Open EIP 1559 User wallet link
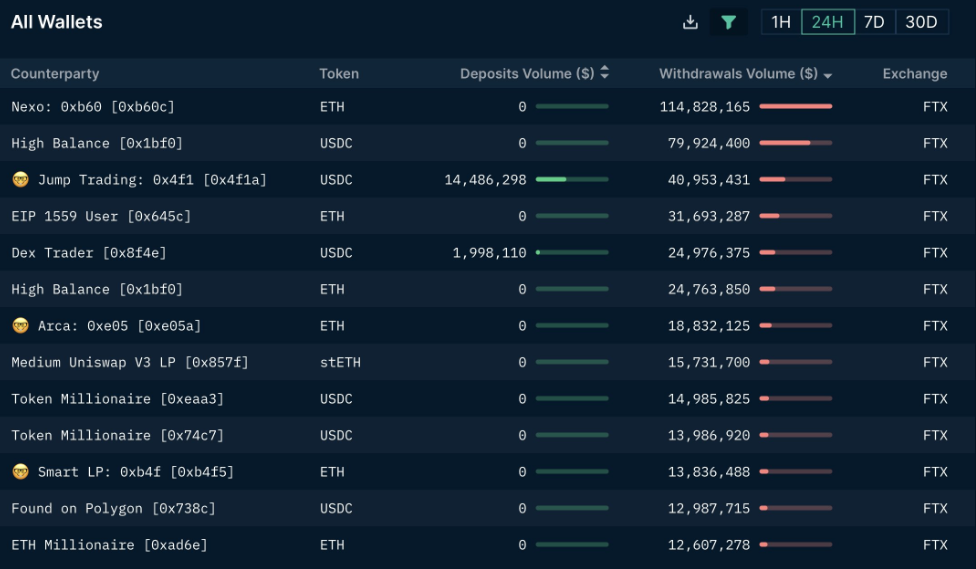 click(x=101, y=217)
